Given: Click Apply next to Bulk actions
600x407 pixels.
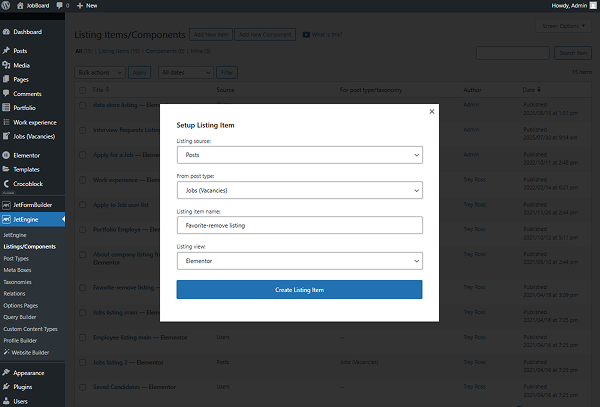Looking at the screenshot, I should pos(140,72).
